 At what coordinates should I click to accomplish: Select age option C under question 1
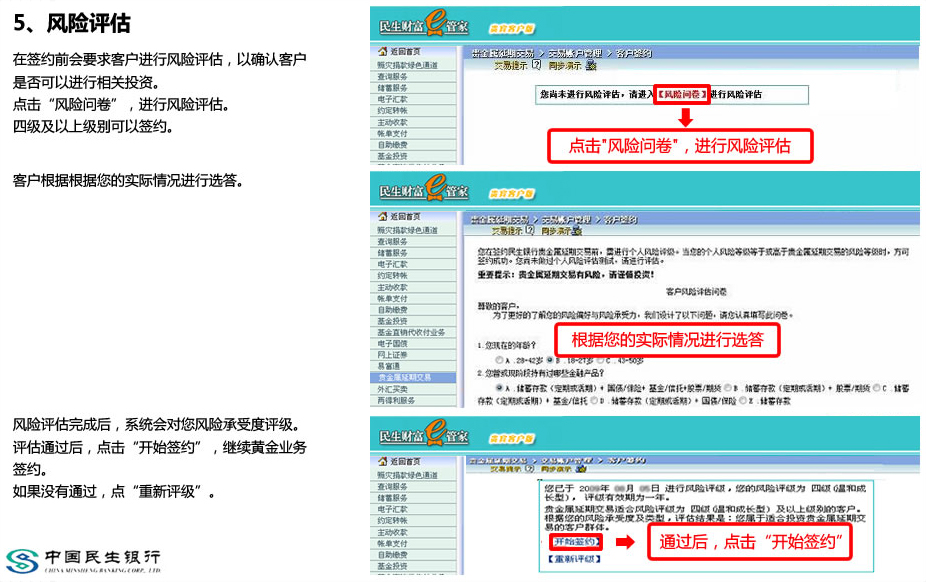point(601,360)
